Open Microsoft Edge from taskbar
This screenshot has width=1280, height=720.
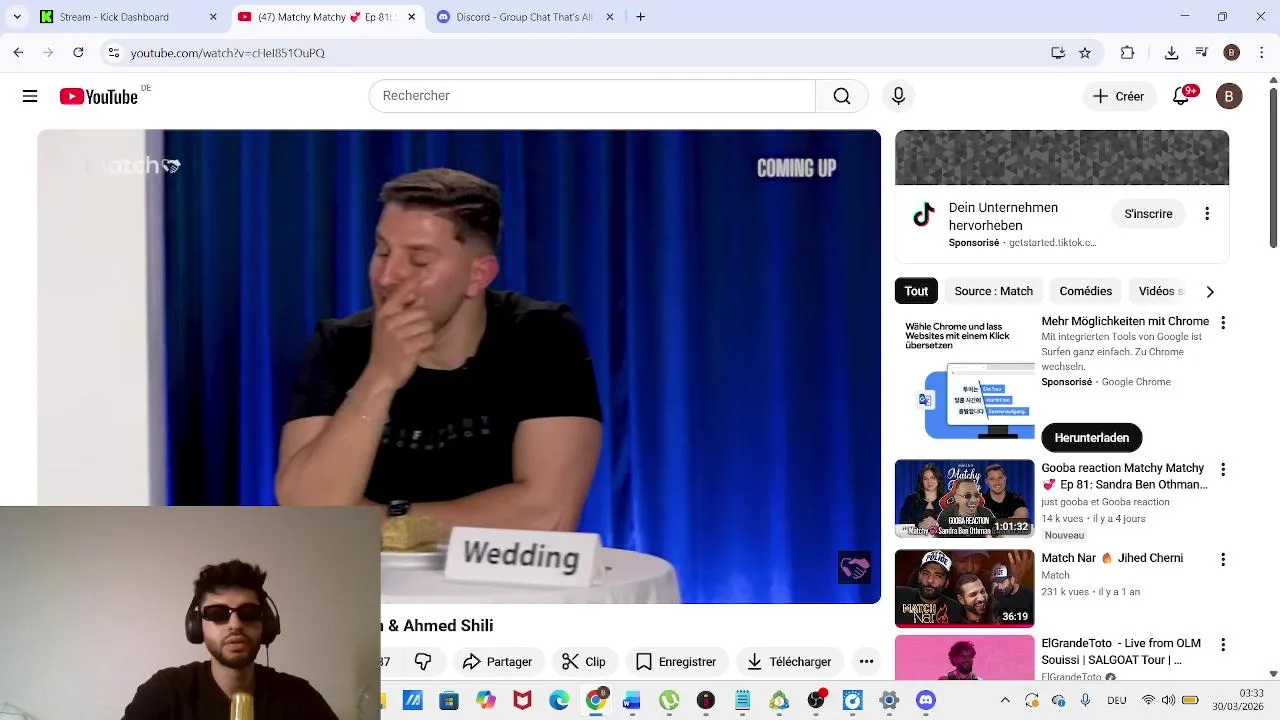[559, 700]
